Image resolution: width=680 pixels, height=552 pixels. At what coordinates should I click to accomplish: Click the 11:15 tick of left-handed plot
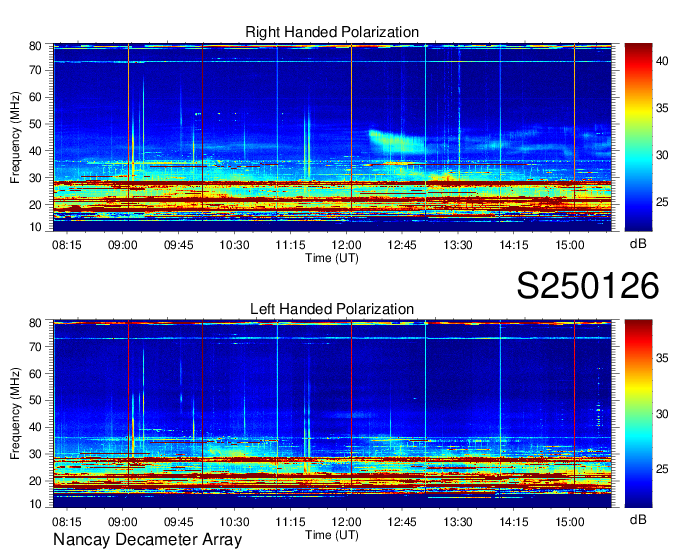pyautogui.click(x=291, y=522)
